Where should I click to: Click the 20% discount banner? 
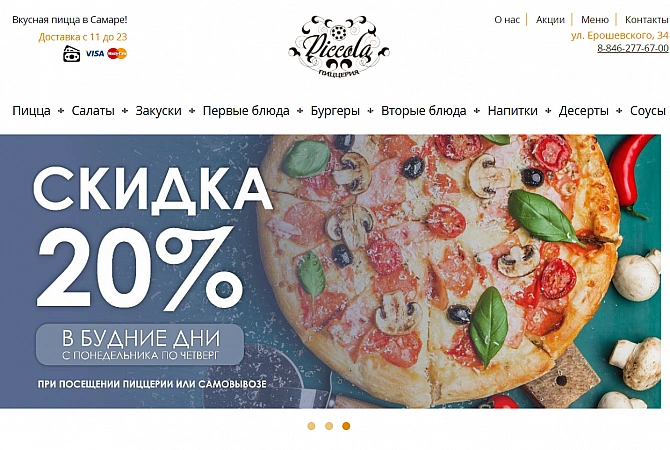(x=330, y=271)
